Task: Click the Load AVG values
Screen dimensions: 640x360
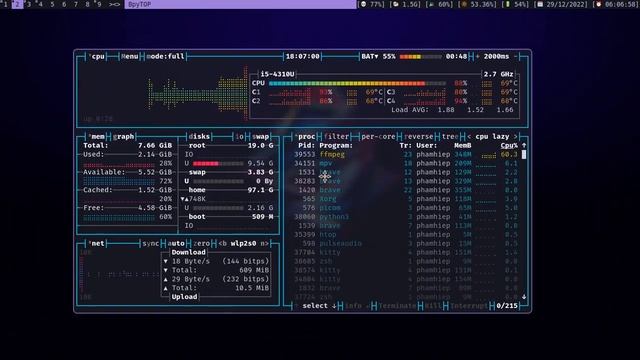Action: 476,110
